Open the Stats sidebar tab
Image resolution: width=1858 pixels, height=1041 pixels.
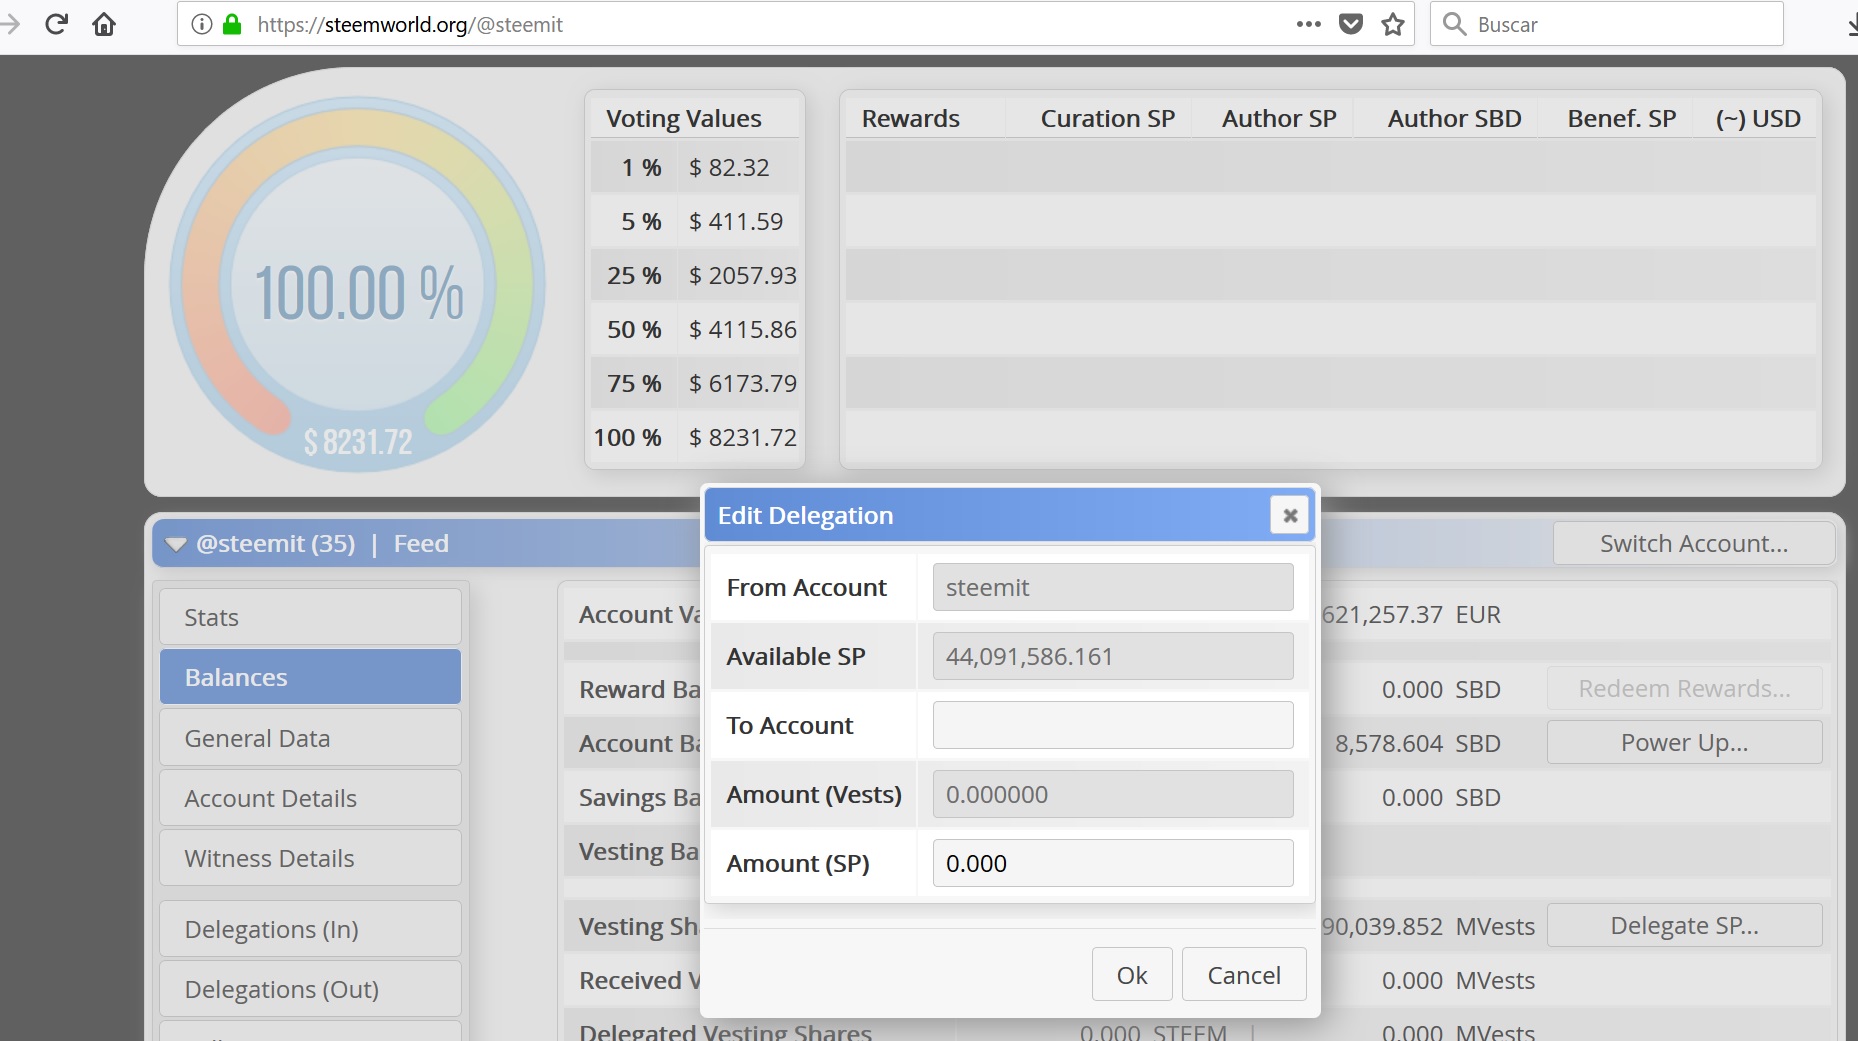click(310, 617)
